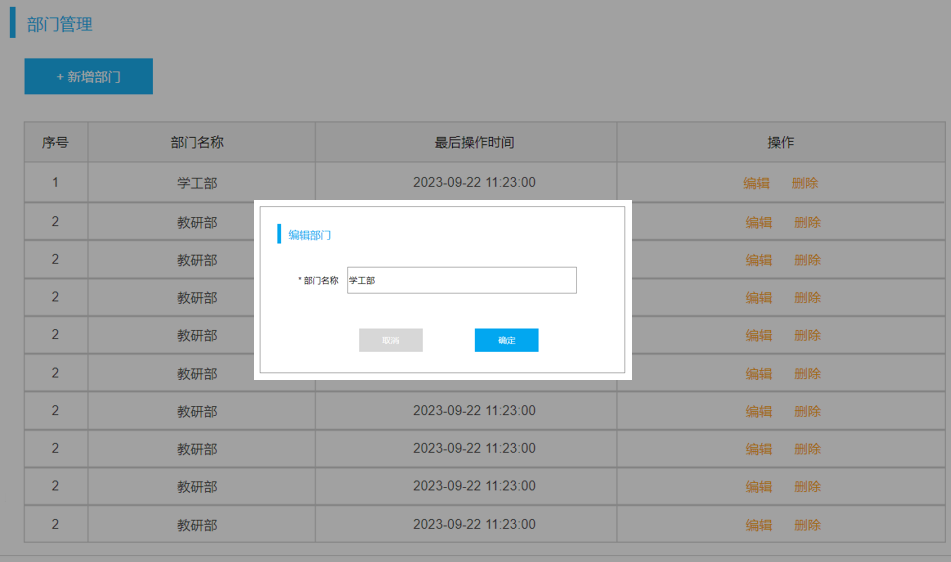Image resolution: width=951 pixels, height=562 pixels.
Task: Click 编辑 in the third table row
Action: [x=759, y=260]
